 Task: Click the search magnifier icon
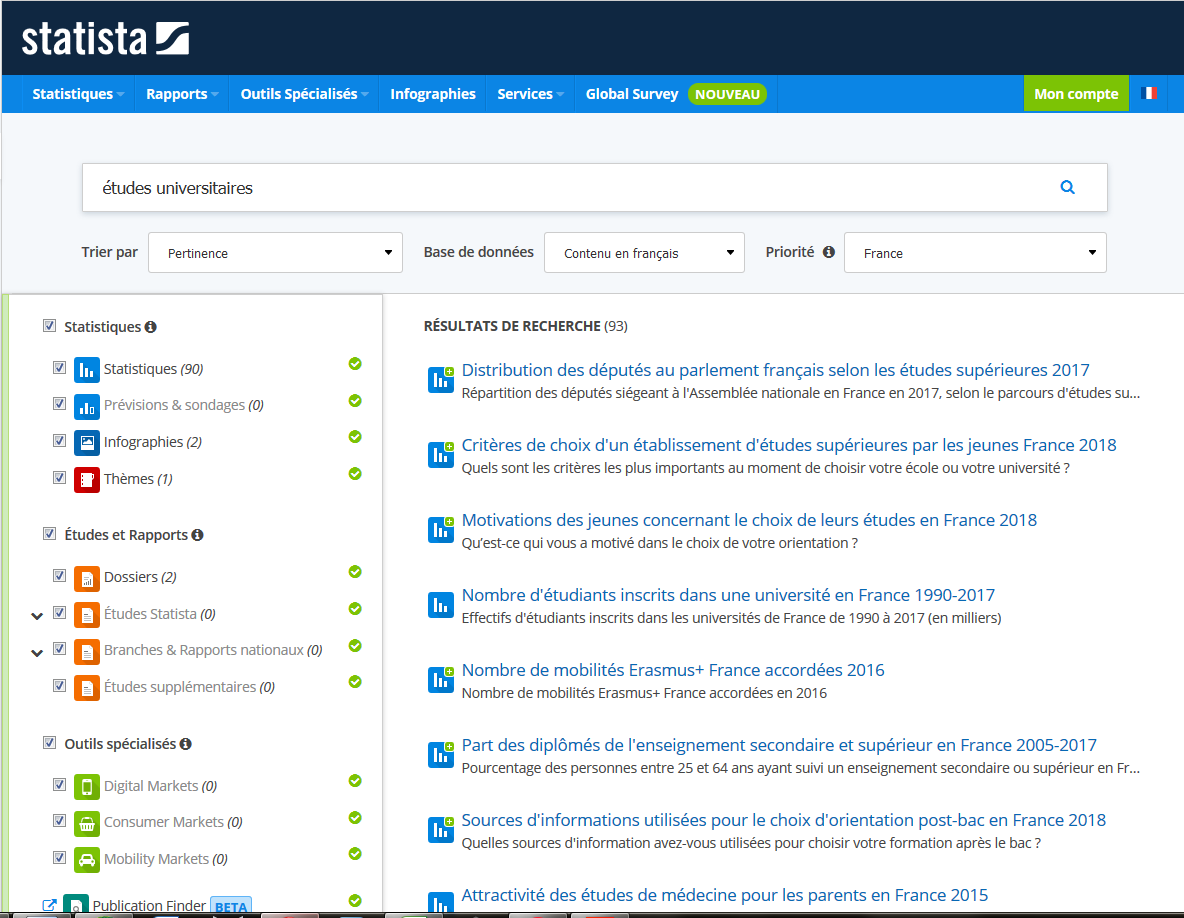click(1067, 187)
